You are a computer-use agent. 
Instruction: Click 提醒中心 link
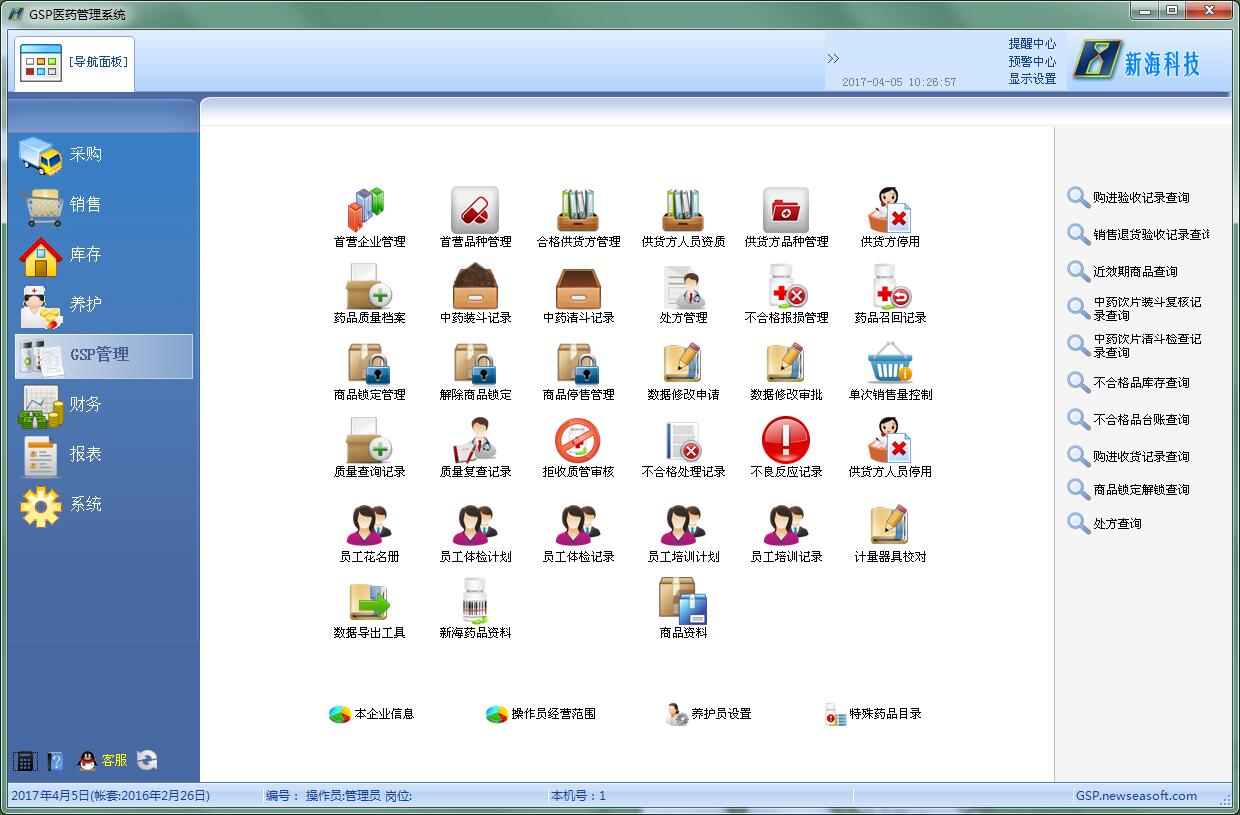(x=1032, y=44)
